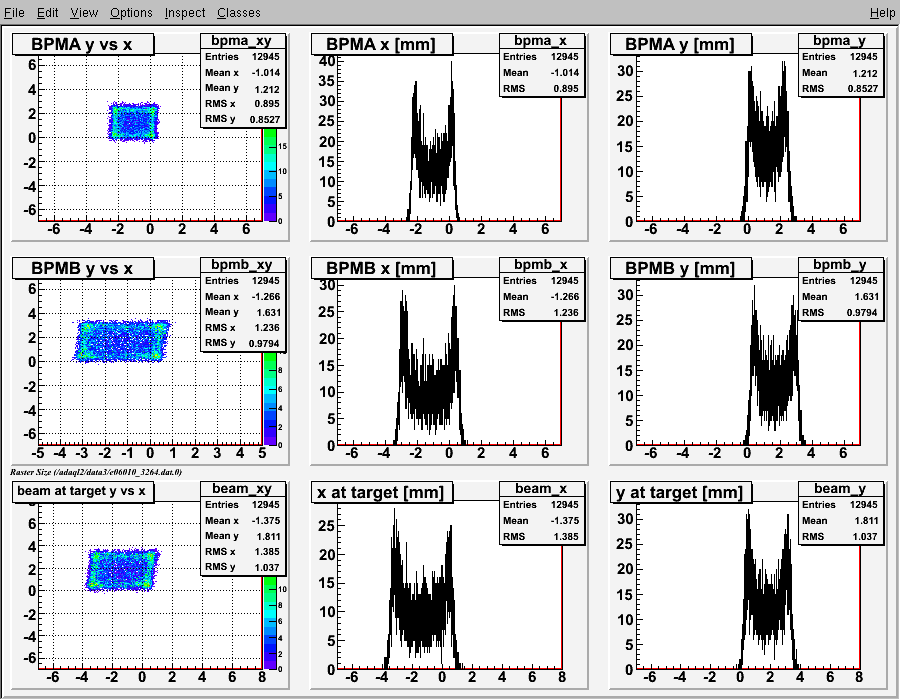Click the color palette of BPMA y vs x
This screenshot has height=700, width=900.
(270, 175)
